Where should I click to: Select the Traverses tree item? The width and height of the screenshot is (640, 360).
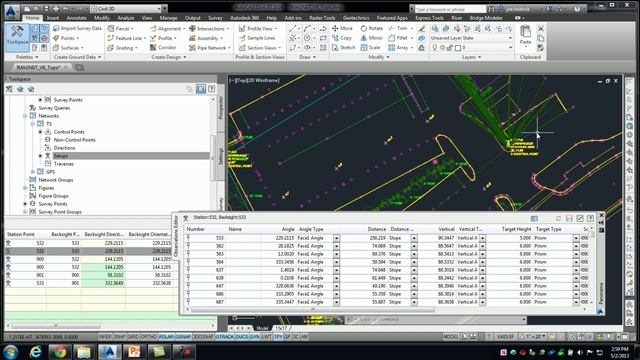click(x=64, y=164)
